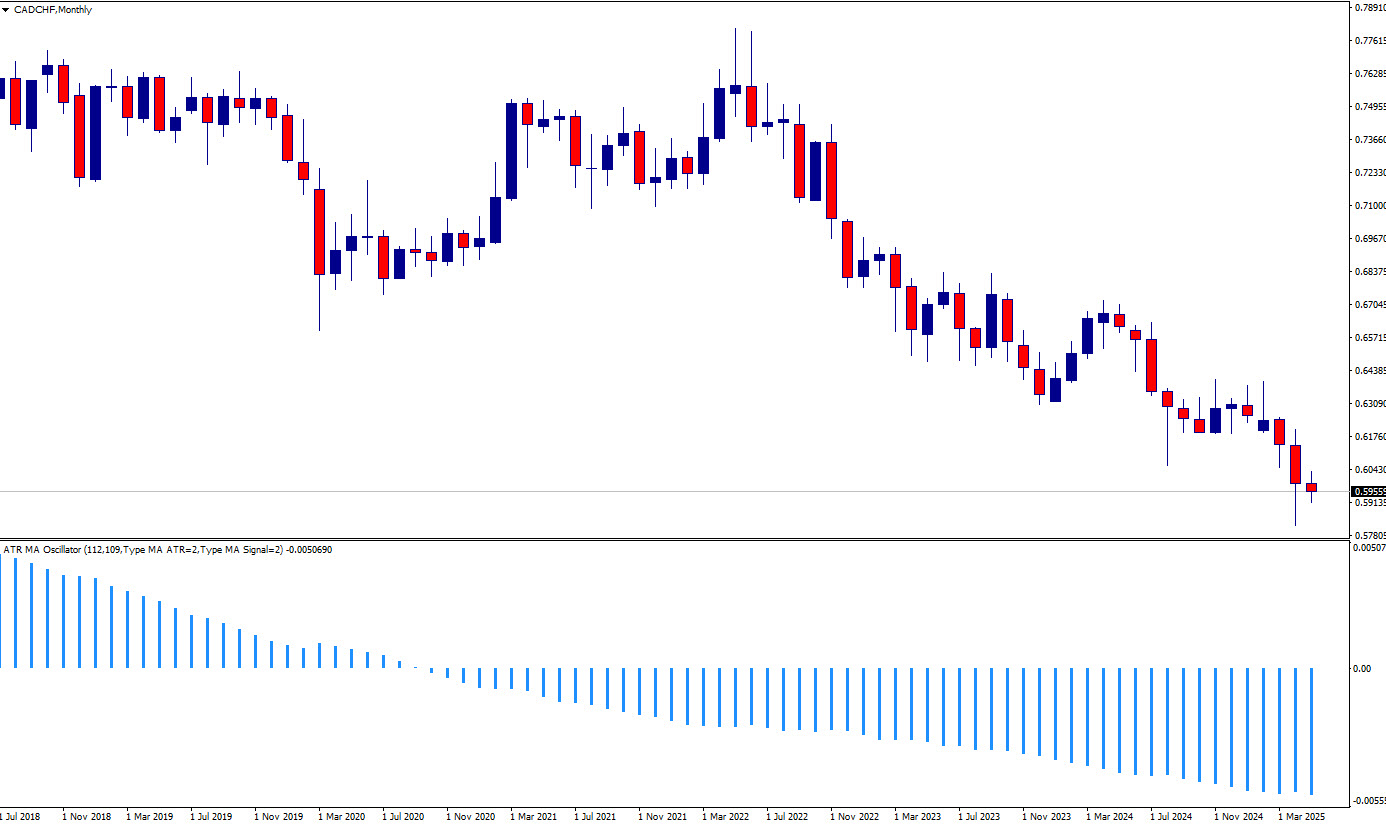Click the 0.57805 price axis label
The height and width of the screenshot is (827, 1386).
[1368, 536]
